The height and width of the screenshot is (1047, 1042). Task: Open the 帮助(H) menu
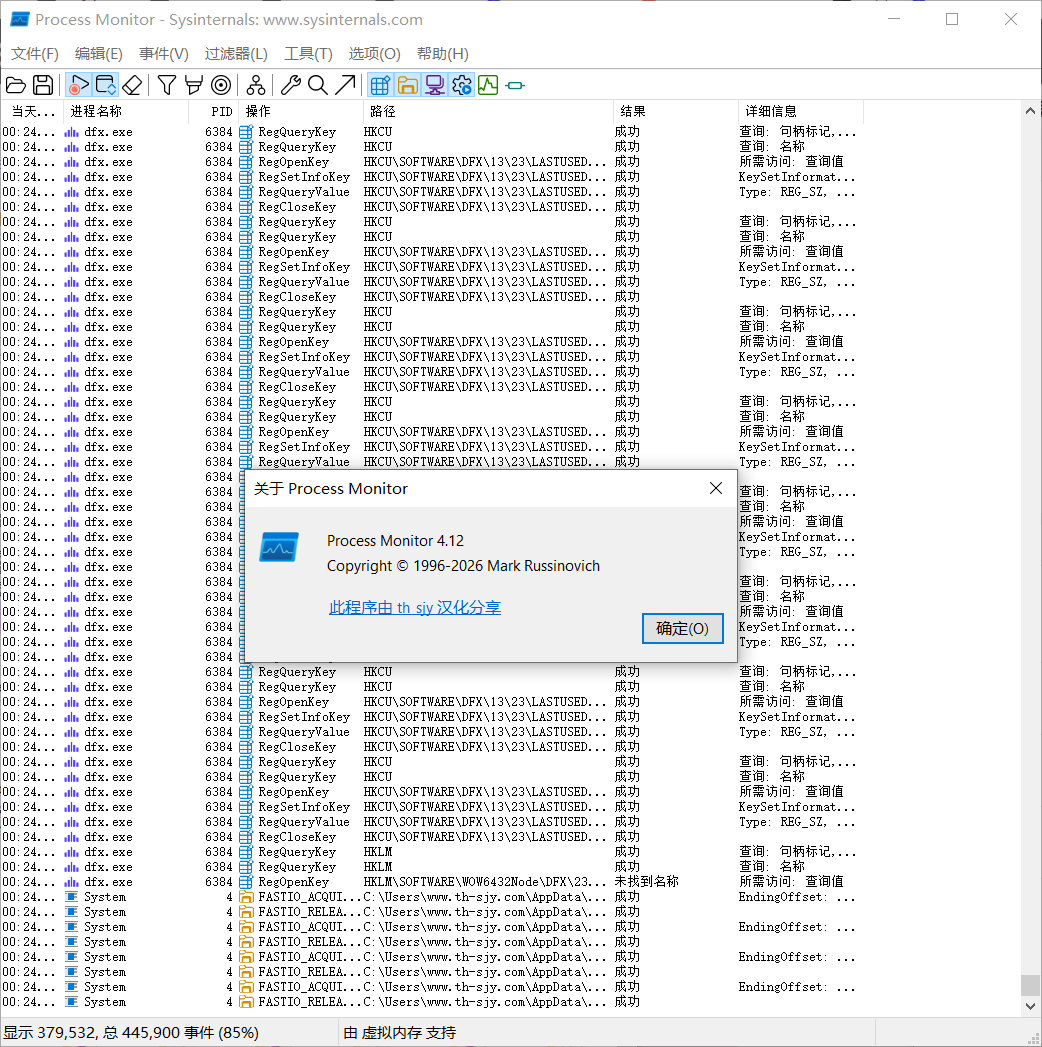pos(443,54)
